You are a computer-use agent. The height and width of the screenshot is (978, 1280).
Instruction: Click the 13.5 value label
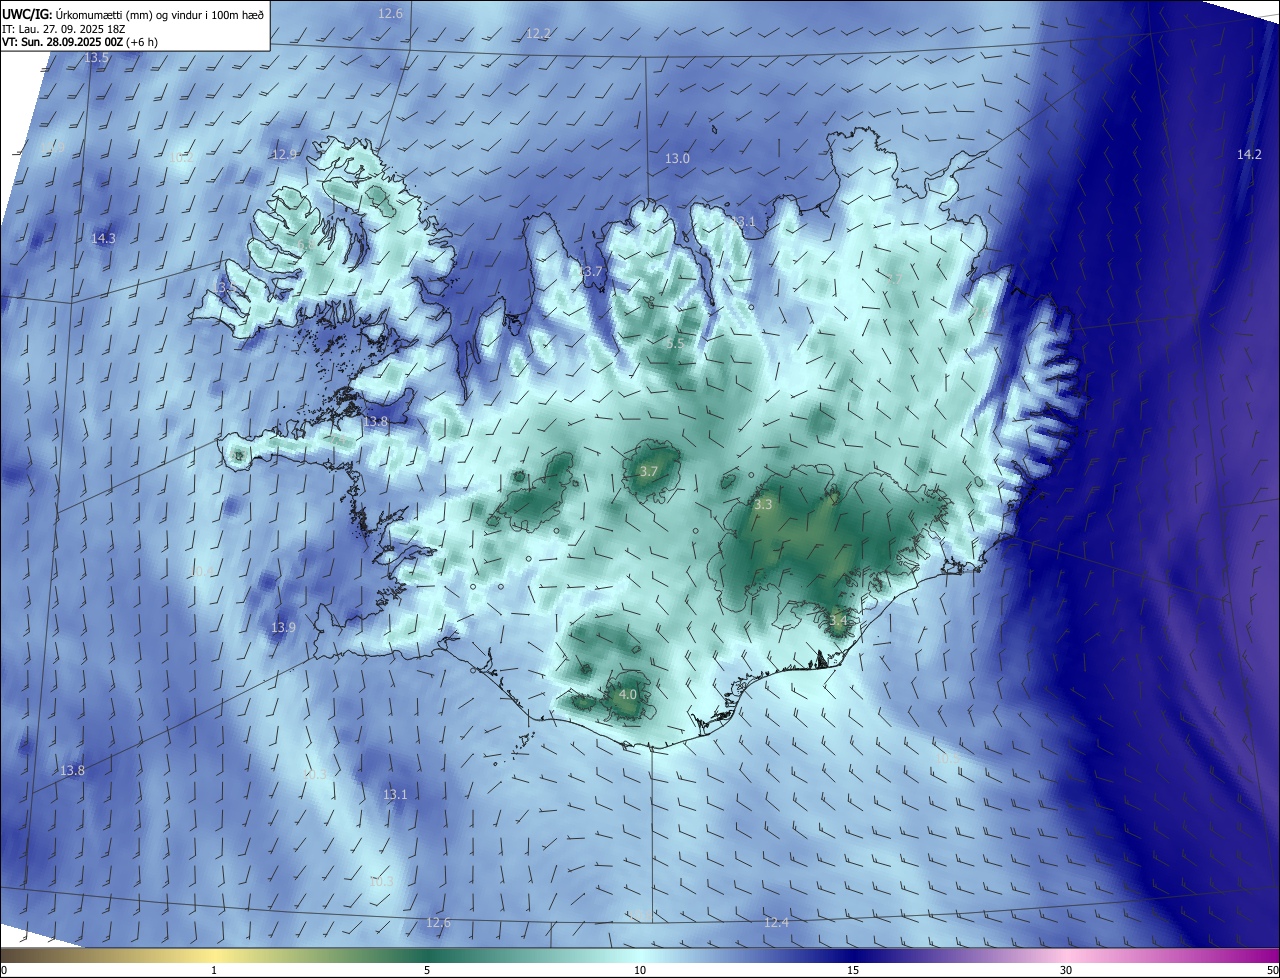click(96, 58)
